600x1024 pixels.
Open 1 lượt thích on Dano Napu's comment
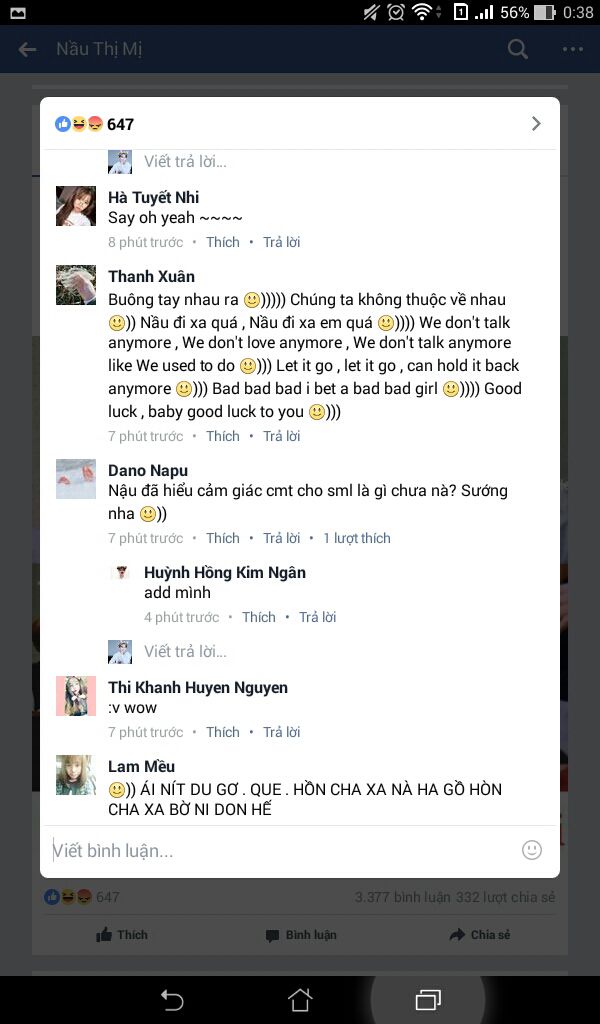coord(356,538)
